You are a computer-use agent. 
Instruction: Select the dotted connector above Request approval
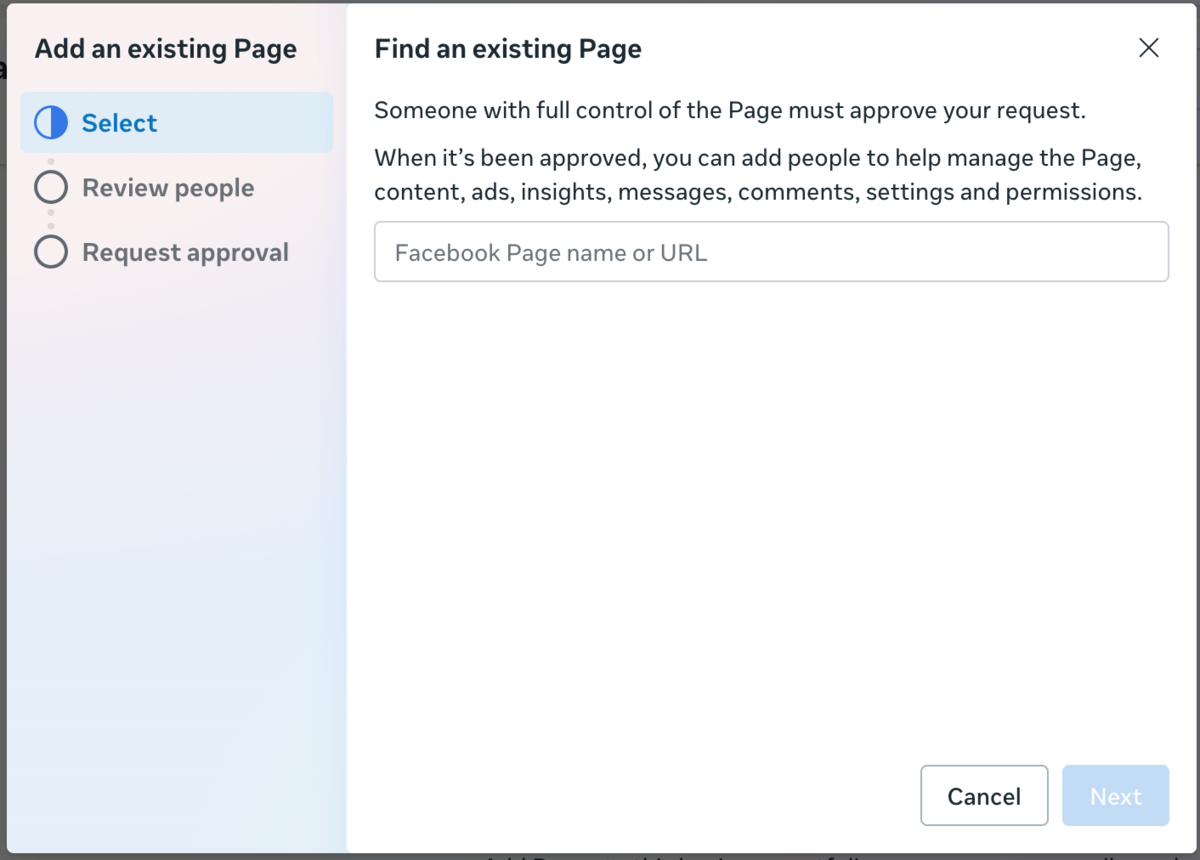51,220
